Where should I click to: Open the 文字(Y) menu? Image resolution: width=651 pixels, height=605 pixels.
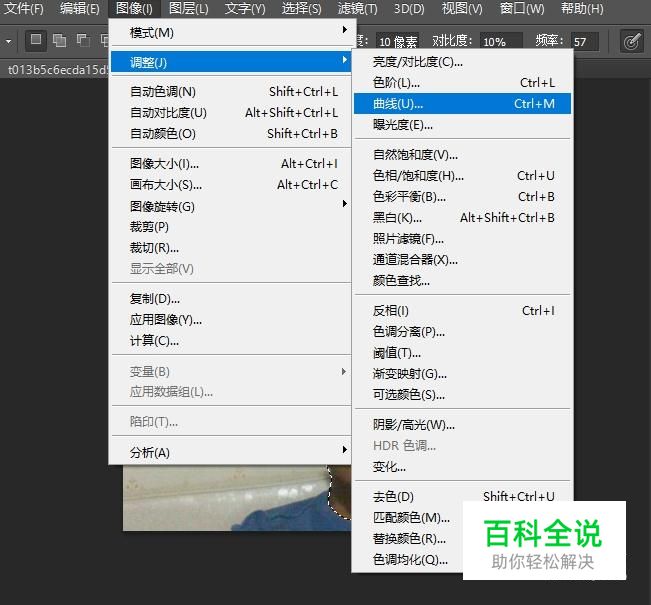click(x=245, y=8)
